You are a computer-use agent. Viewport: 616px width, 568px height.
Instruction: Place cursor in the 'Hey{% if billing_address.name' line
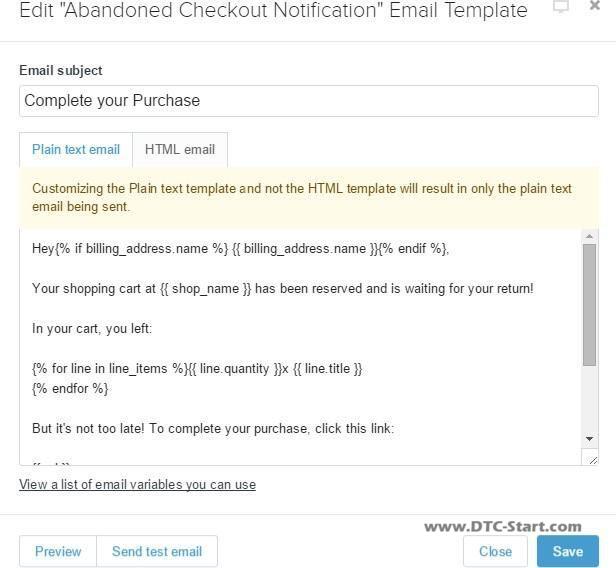[240, 249]
